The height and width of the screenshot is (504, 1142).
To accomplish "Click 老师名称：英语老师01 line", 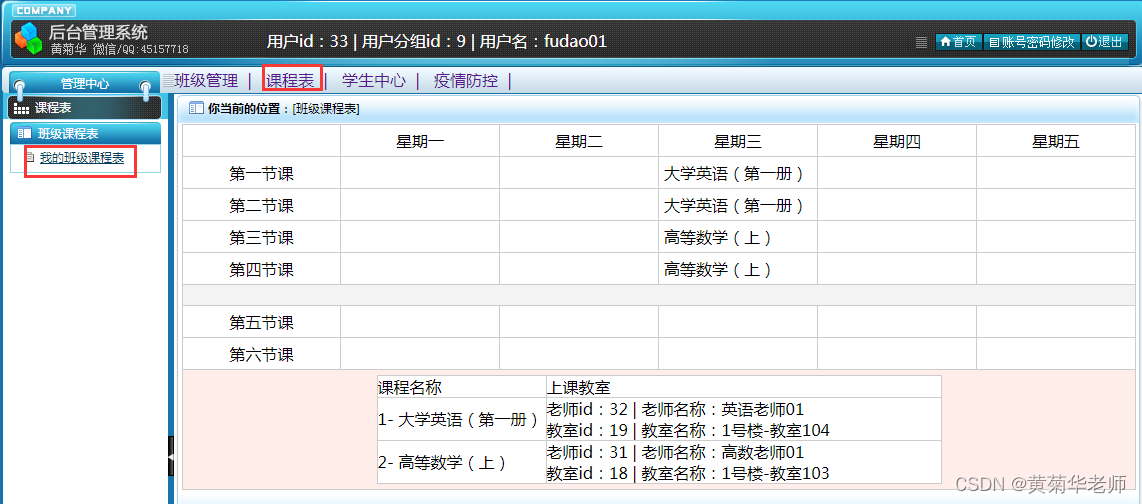I will pos(723,409).
